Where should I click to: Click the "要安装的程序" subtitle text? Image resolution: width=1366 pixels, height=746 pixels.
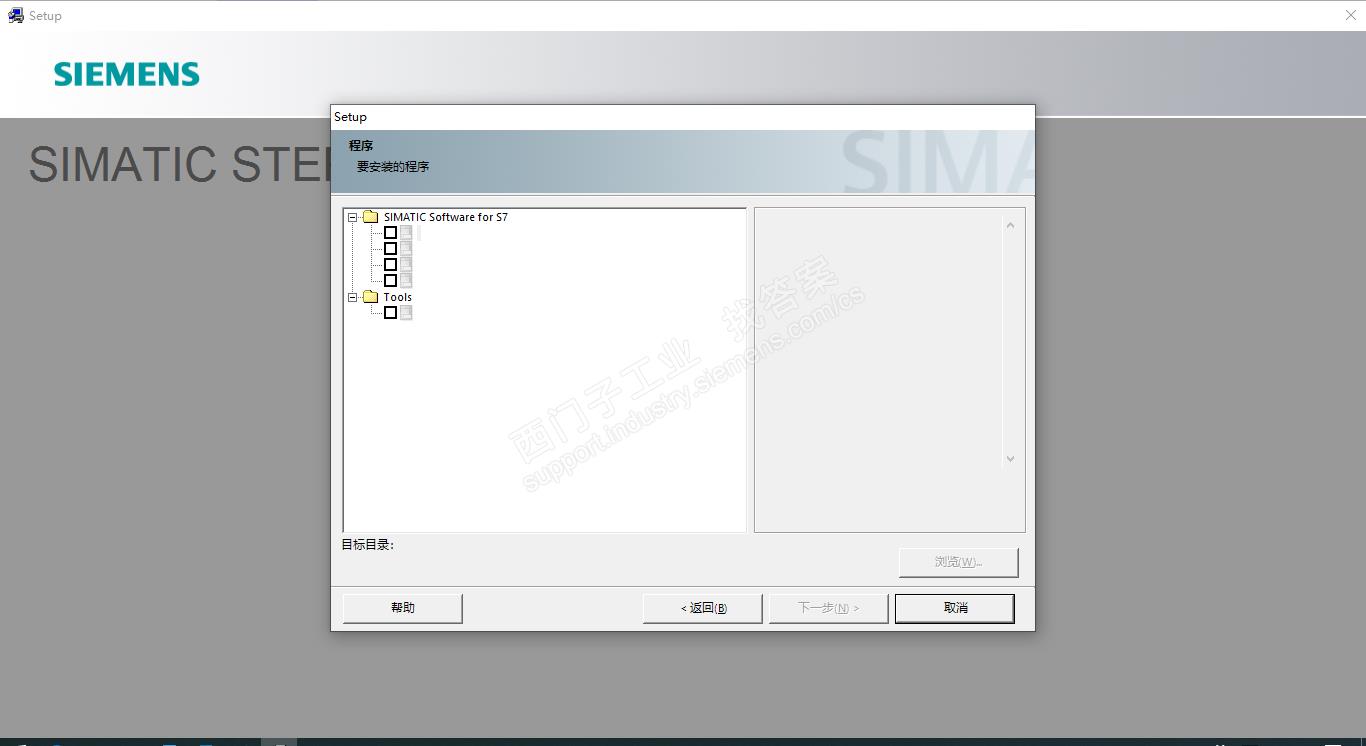pos(393,167)
